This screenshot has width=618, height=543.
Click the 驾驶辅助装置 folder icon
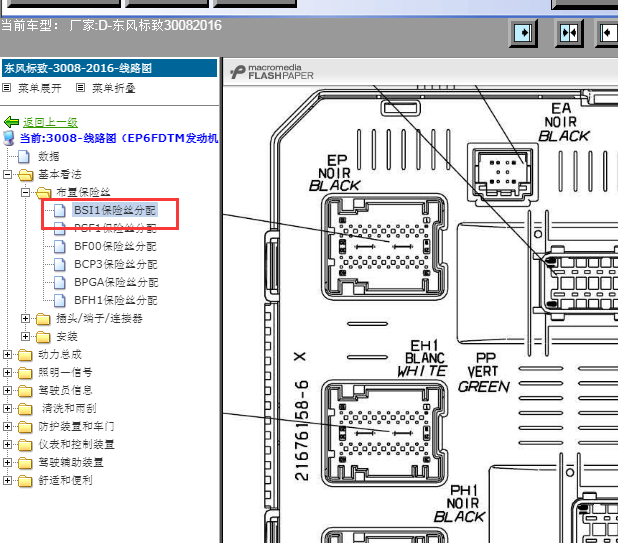pyautogui.click(x=26, y=463)
